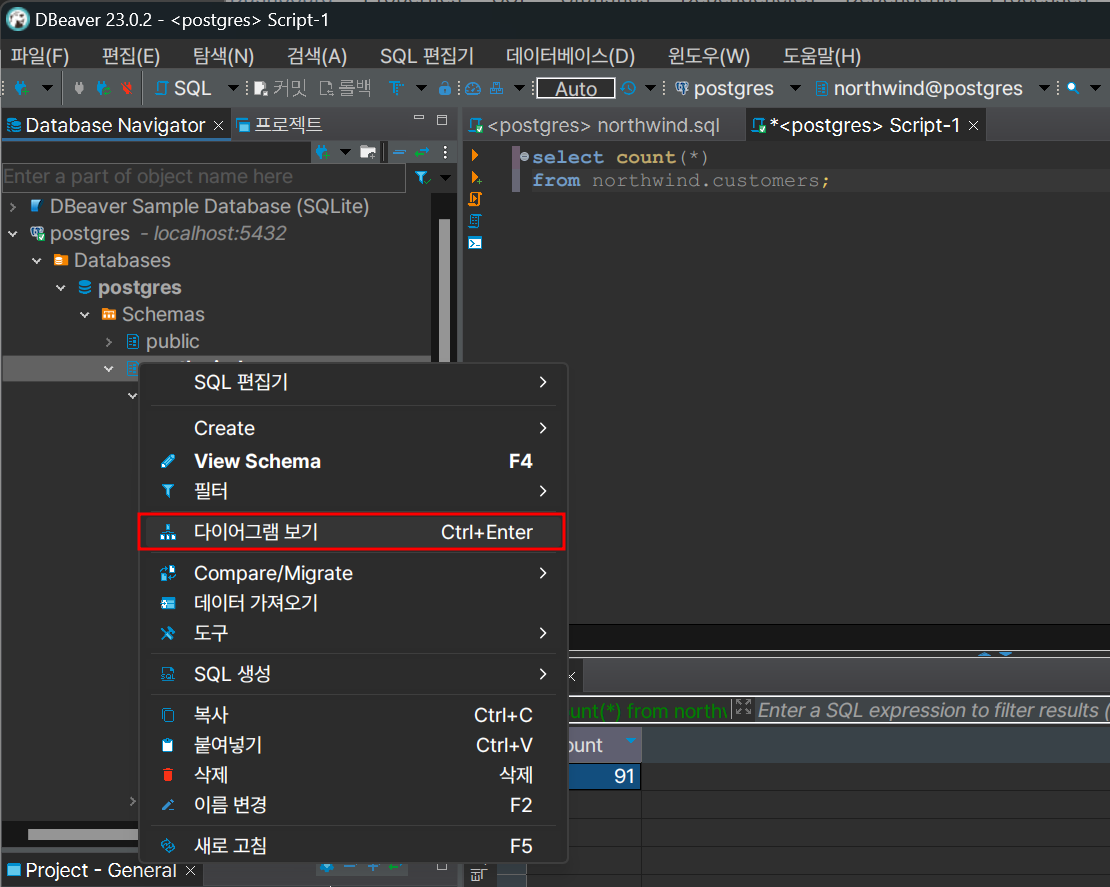Open 윈도우(W) menu
The image size is (1110, 887).
[x=709, y=56]
